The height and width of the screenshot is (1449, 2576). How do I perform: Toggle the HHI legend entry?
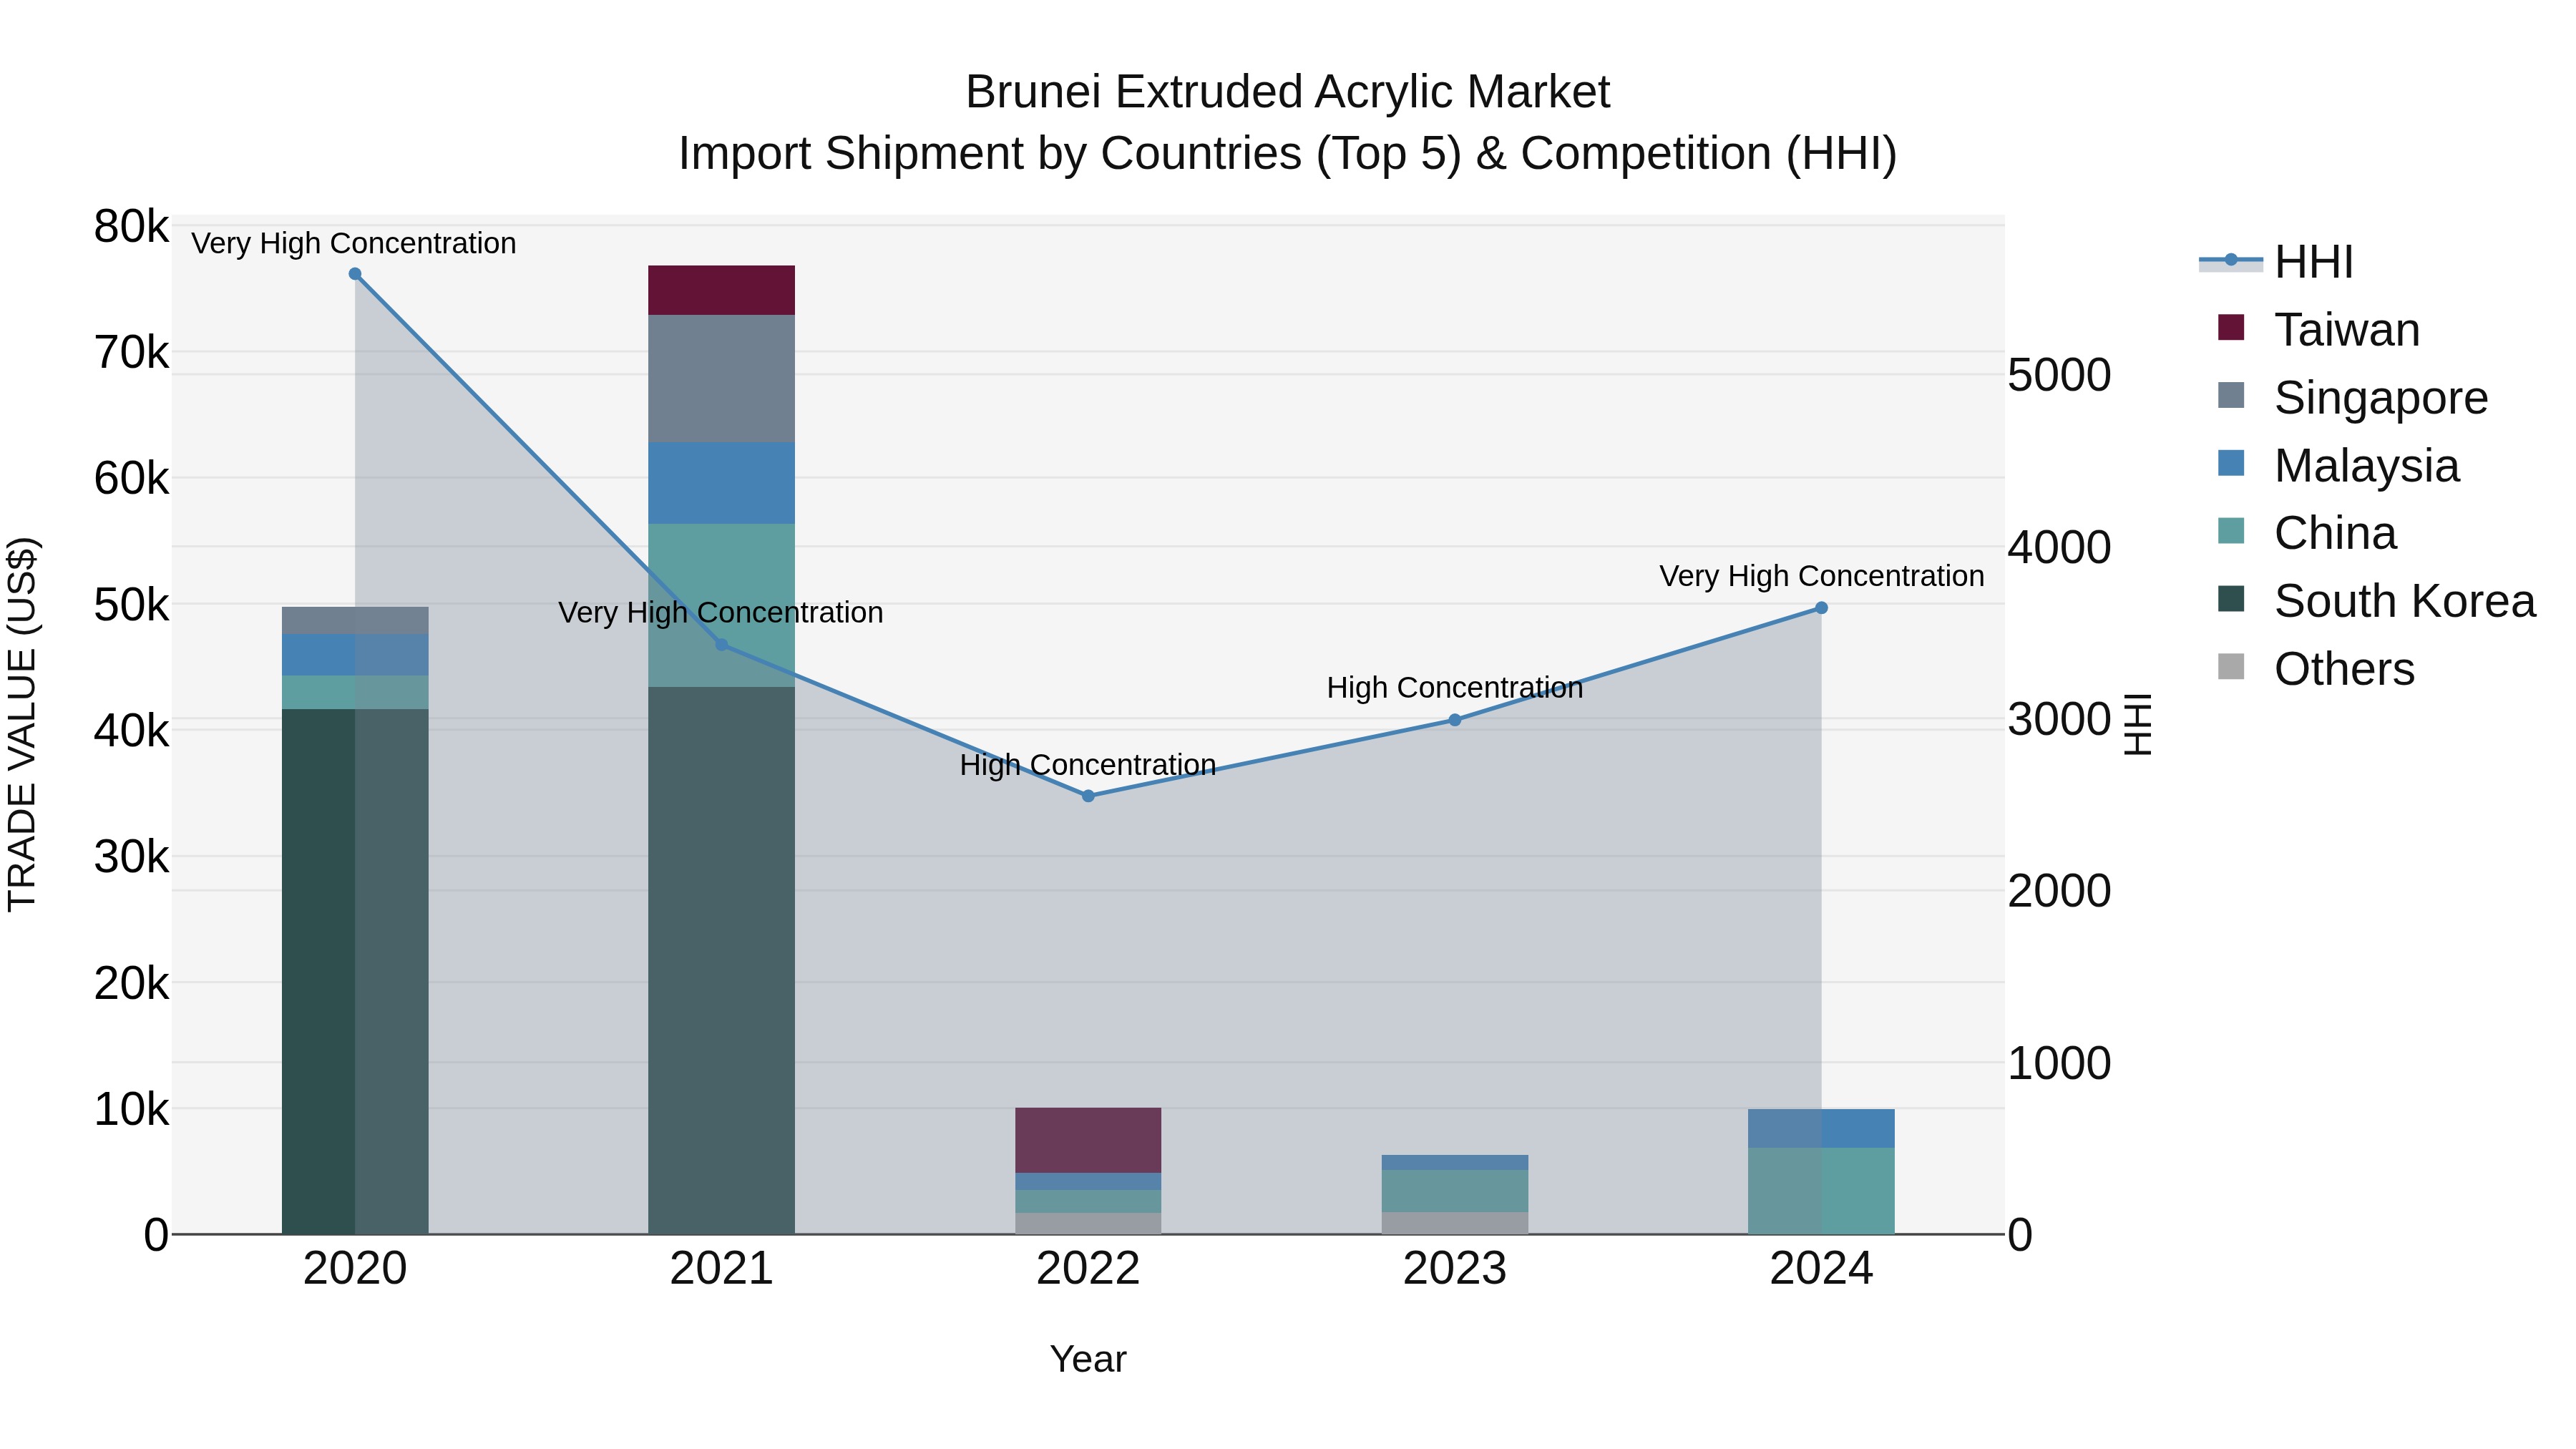tap(2276, 262)
